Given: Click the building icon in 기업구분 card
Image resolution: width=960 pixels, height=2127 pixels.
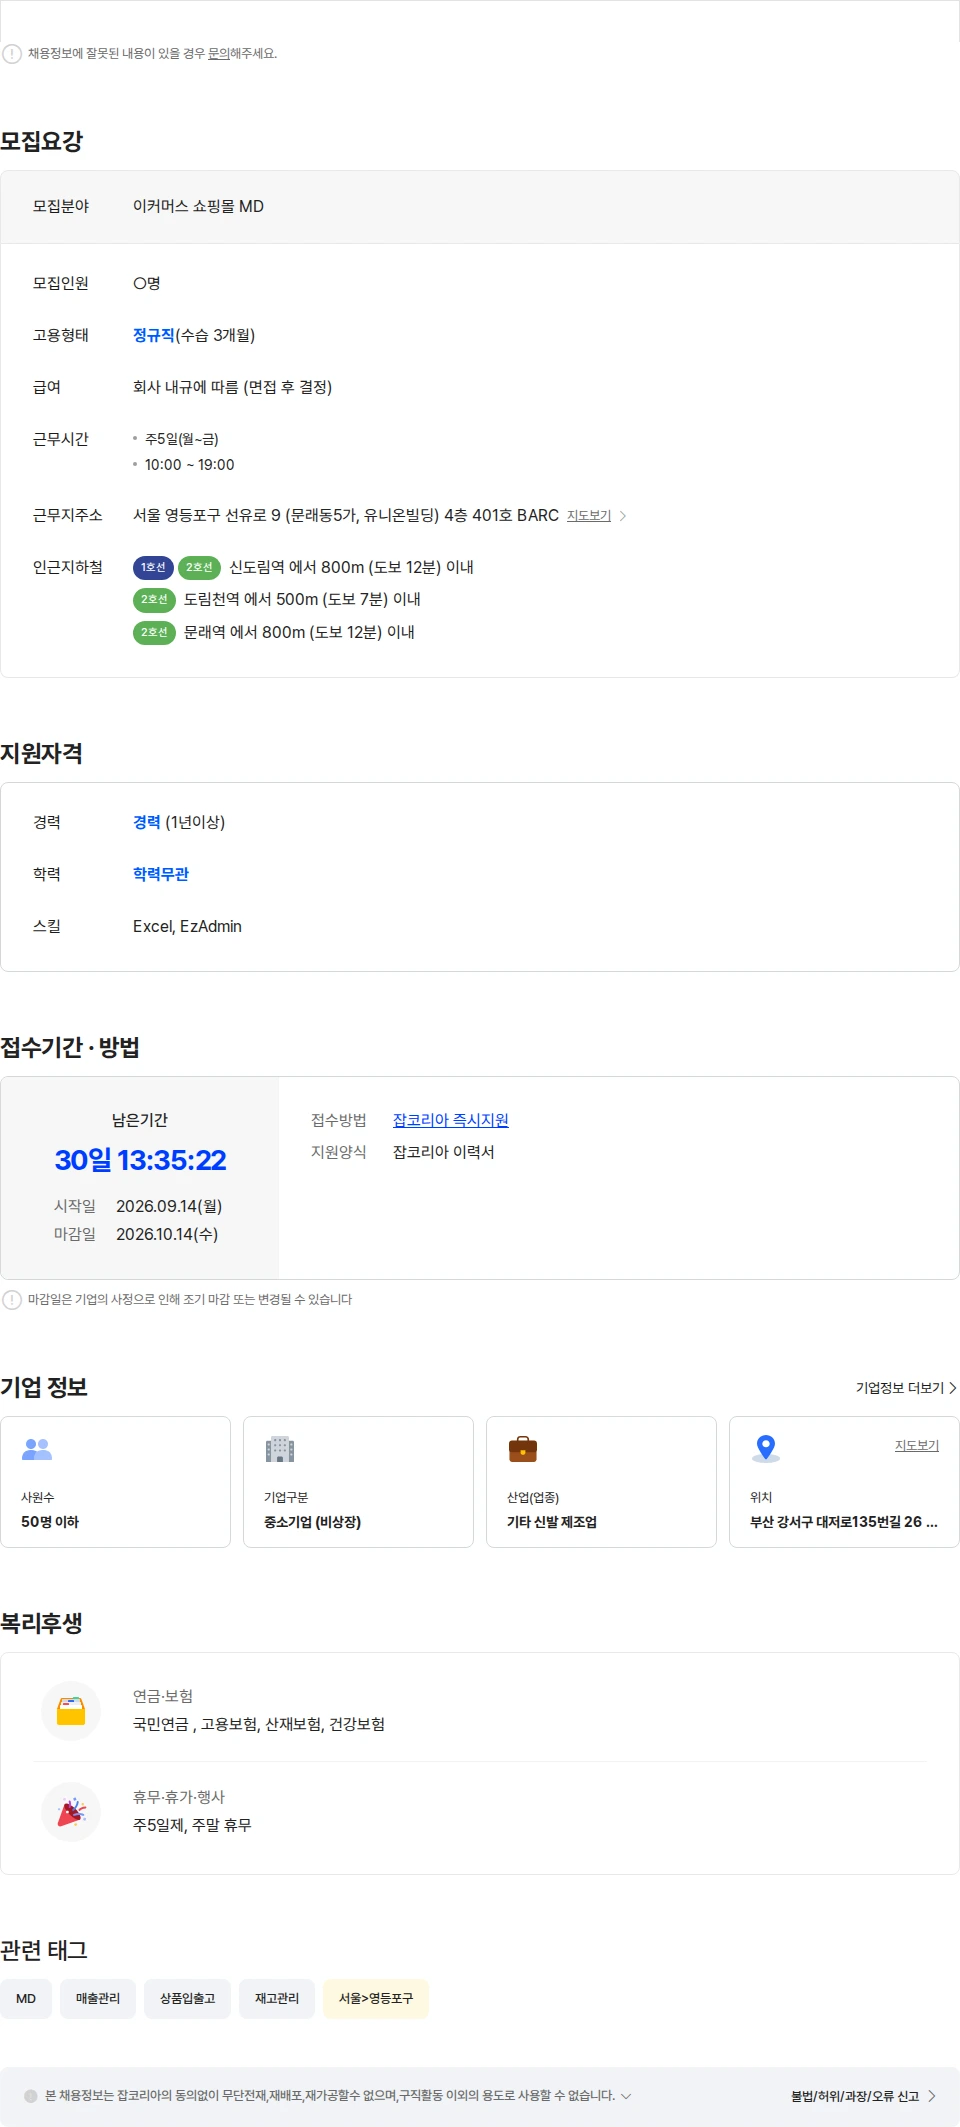Looking at the screenshot, I should pos(280,1449).
